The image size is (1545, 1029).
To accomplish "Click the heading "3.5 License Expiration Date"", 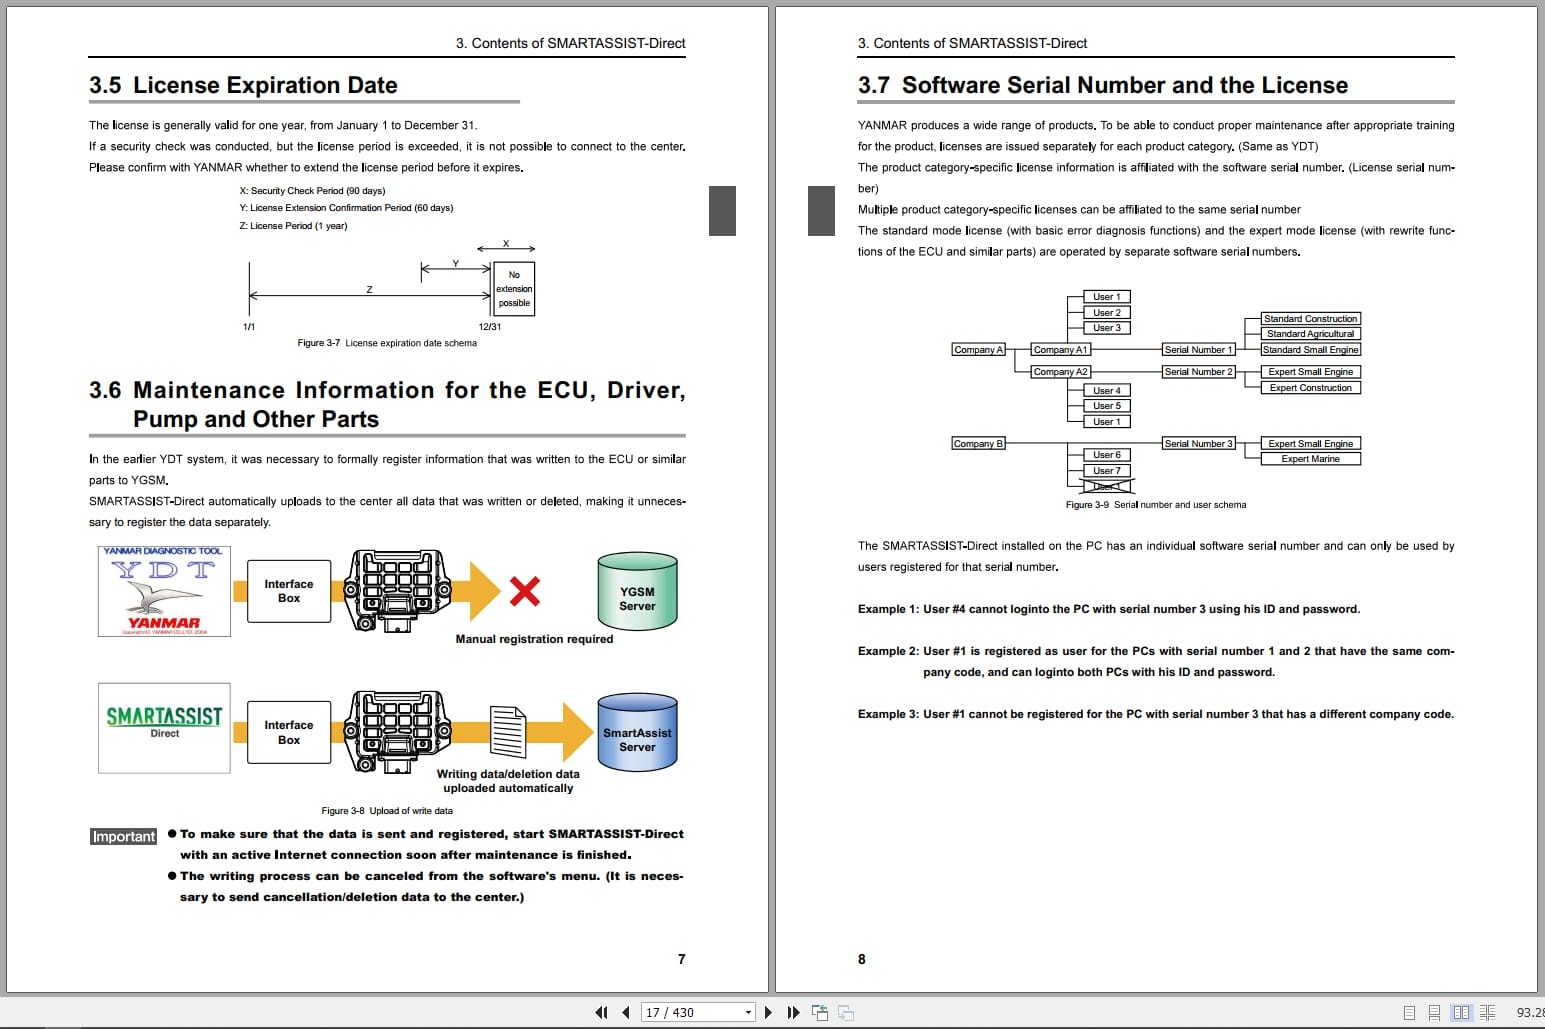I will point(243,85).
